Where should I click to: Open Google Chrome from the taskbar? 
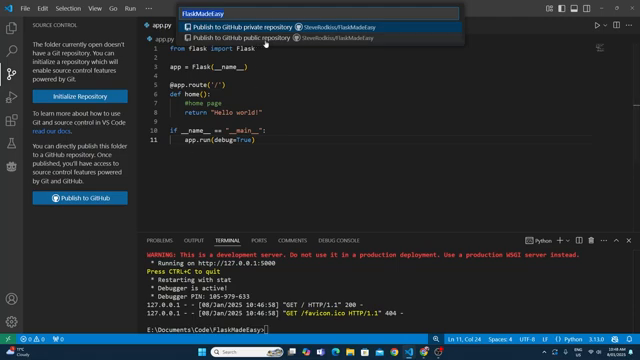[x=394, y=352]
